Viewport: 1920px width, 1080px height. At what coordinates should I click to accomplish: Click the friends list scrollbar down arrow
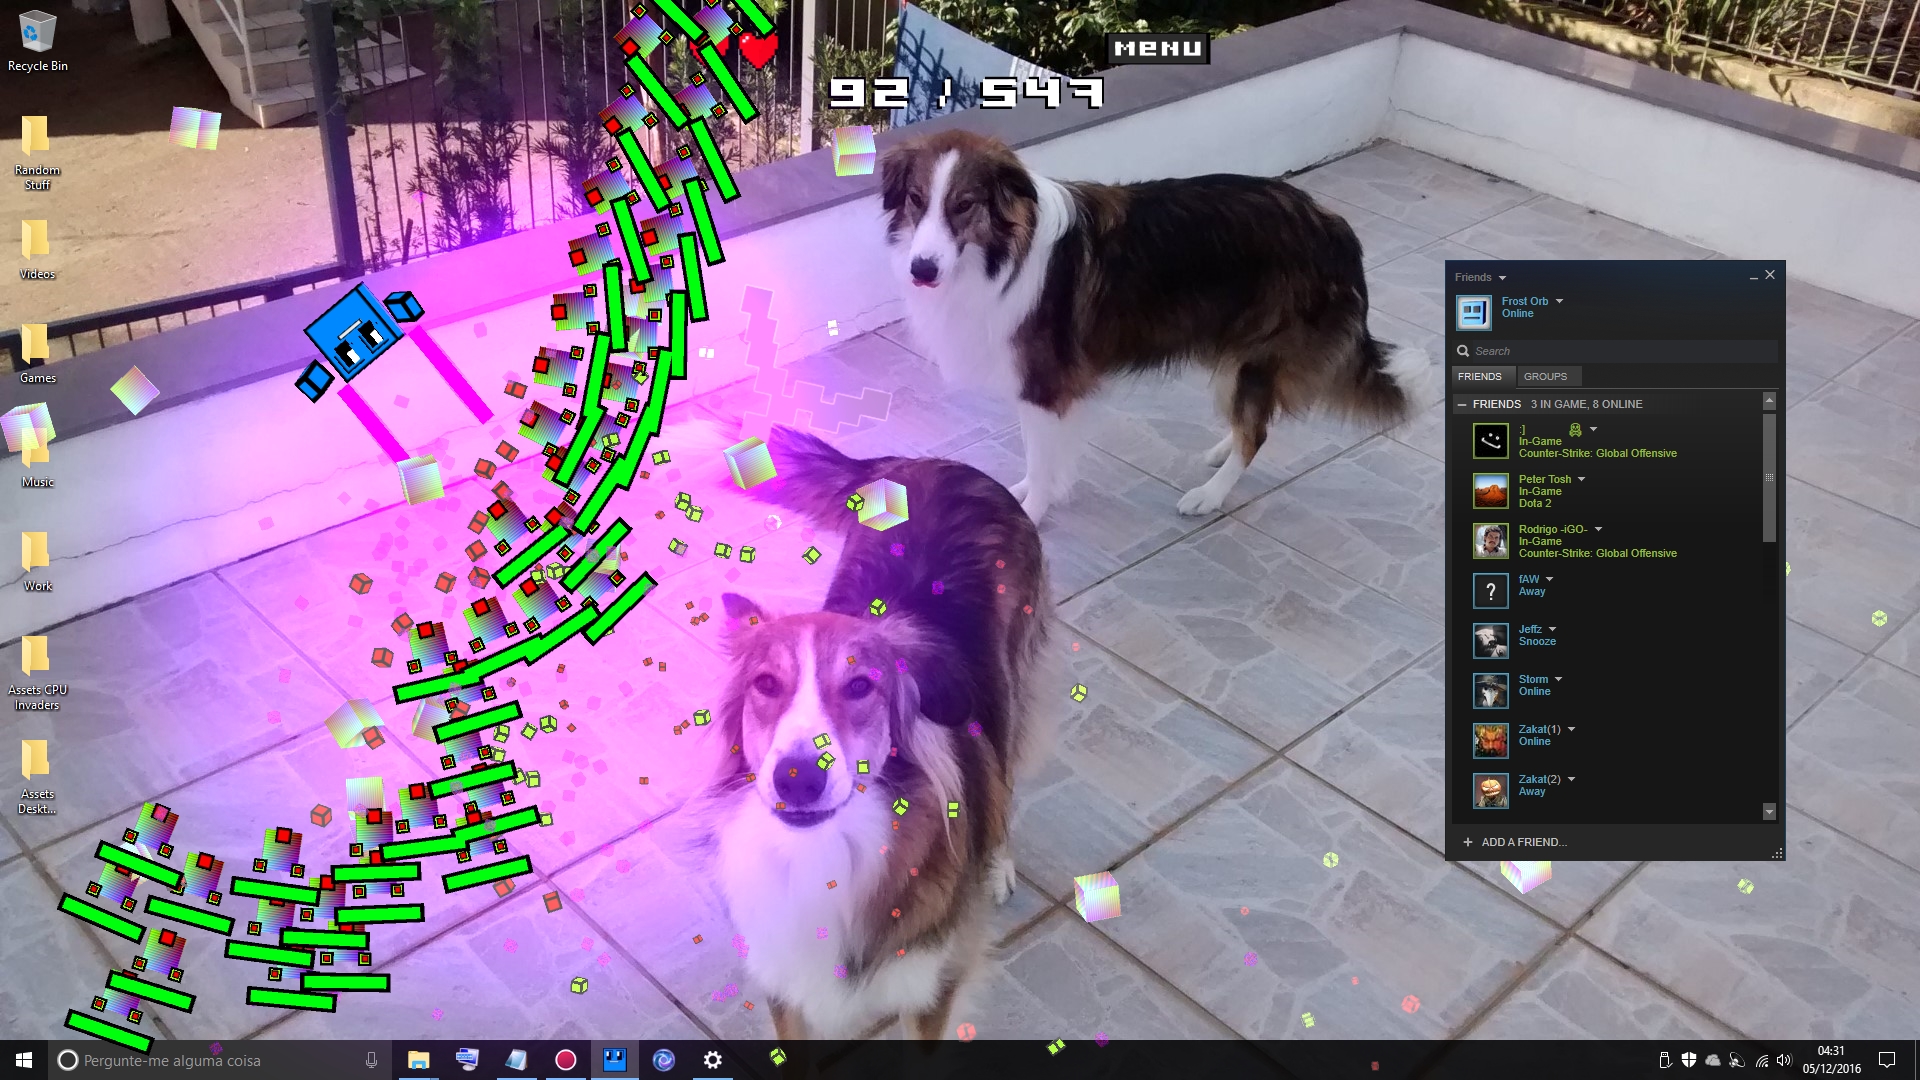point(1769,812)
